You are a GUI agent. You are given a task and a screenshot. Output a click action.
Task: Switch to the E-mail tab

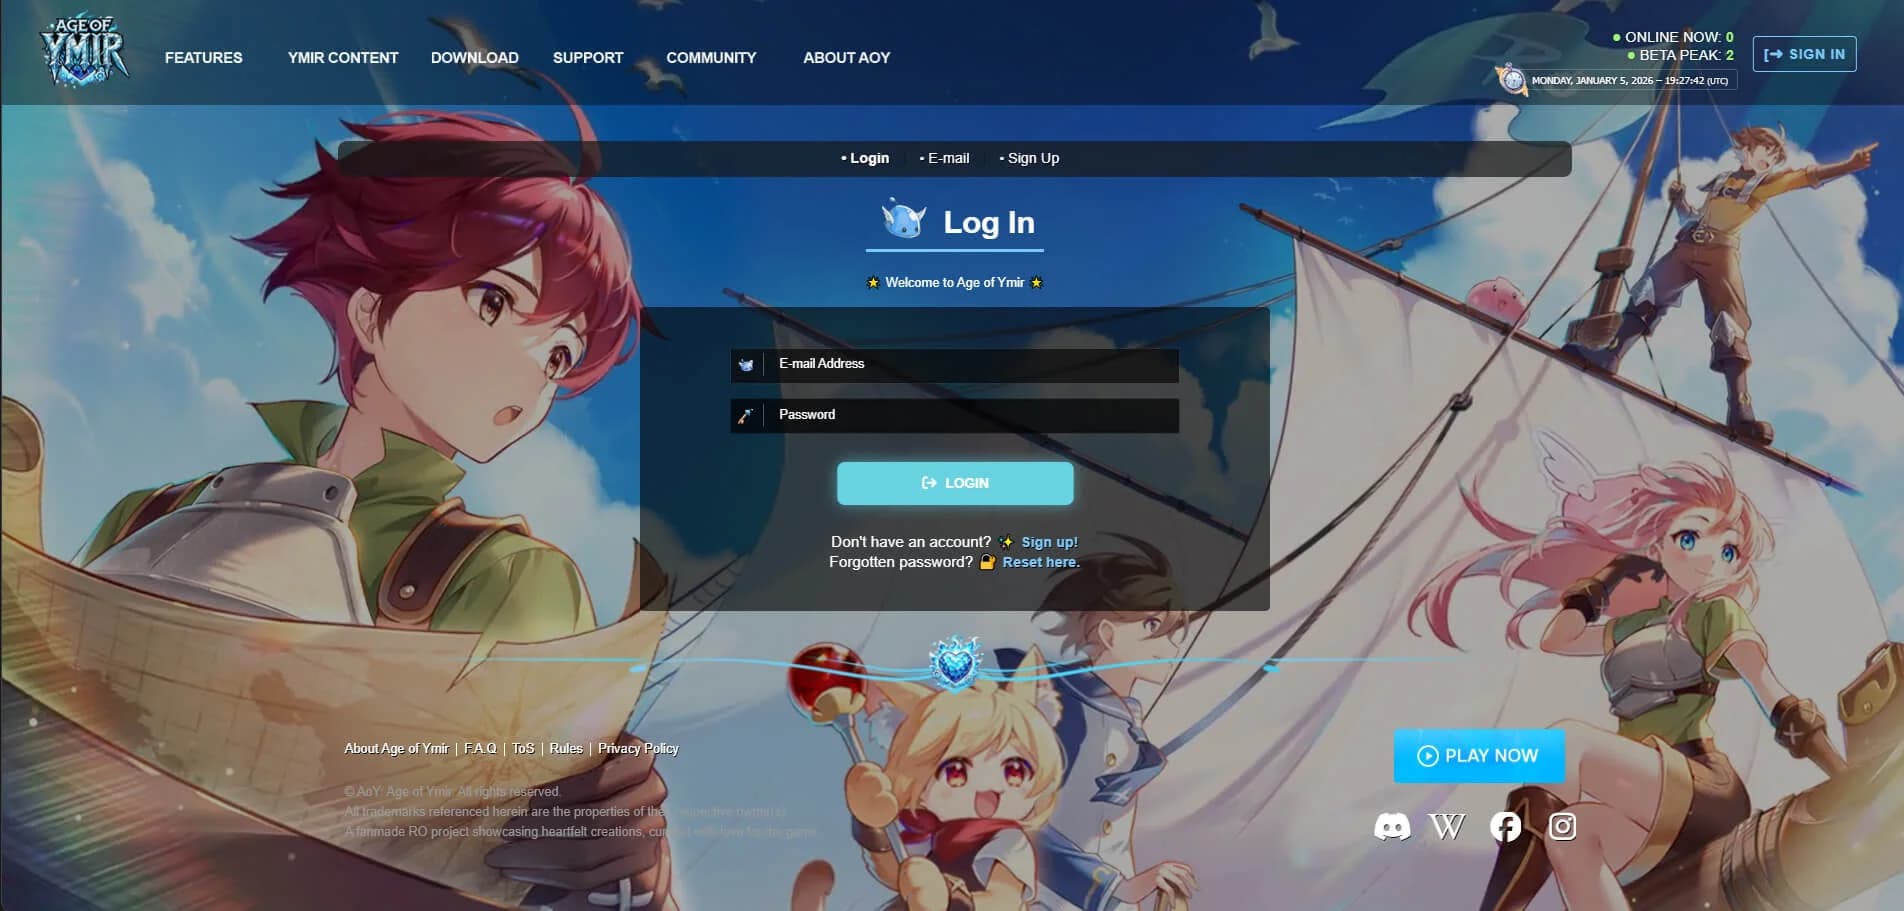pos(944,158)
